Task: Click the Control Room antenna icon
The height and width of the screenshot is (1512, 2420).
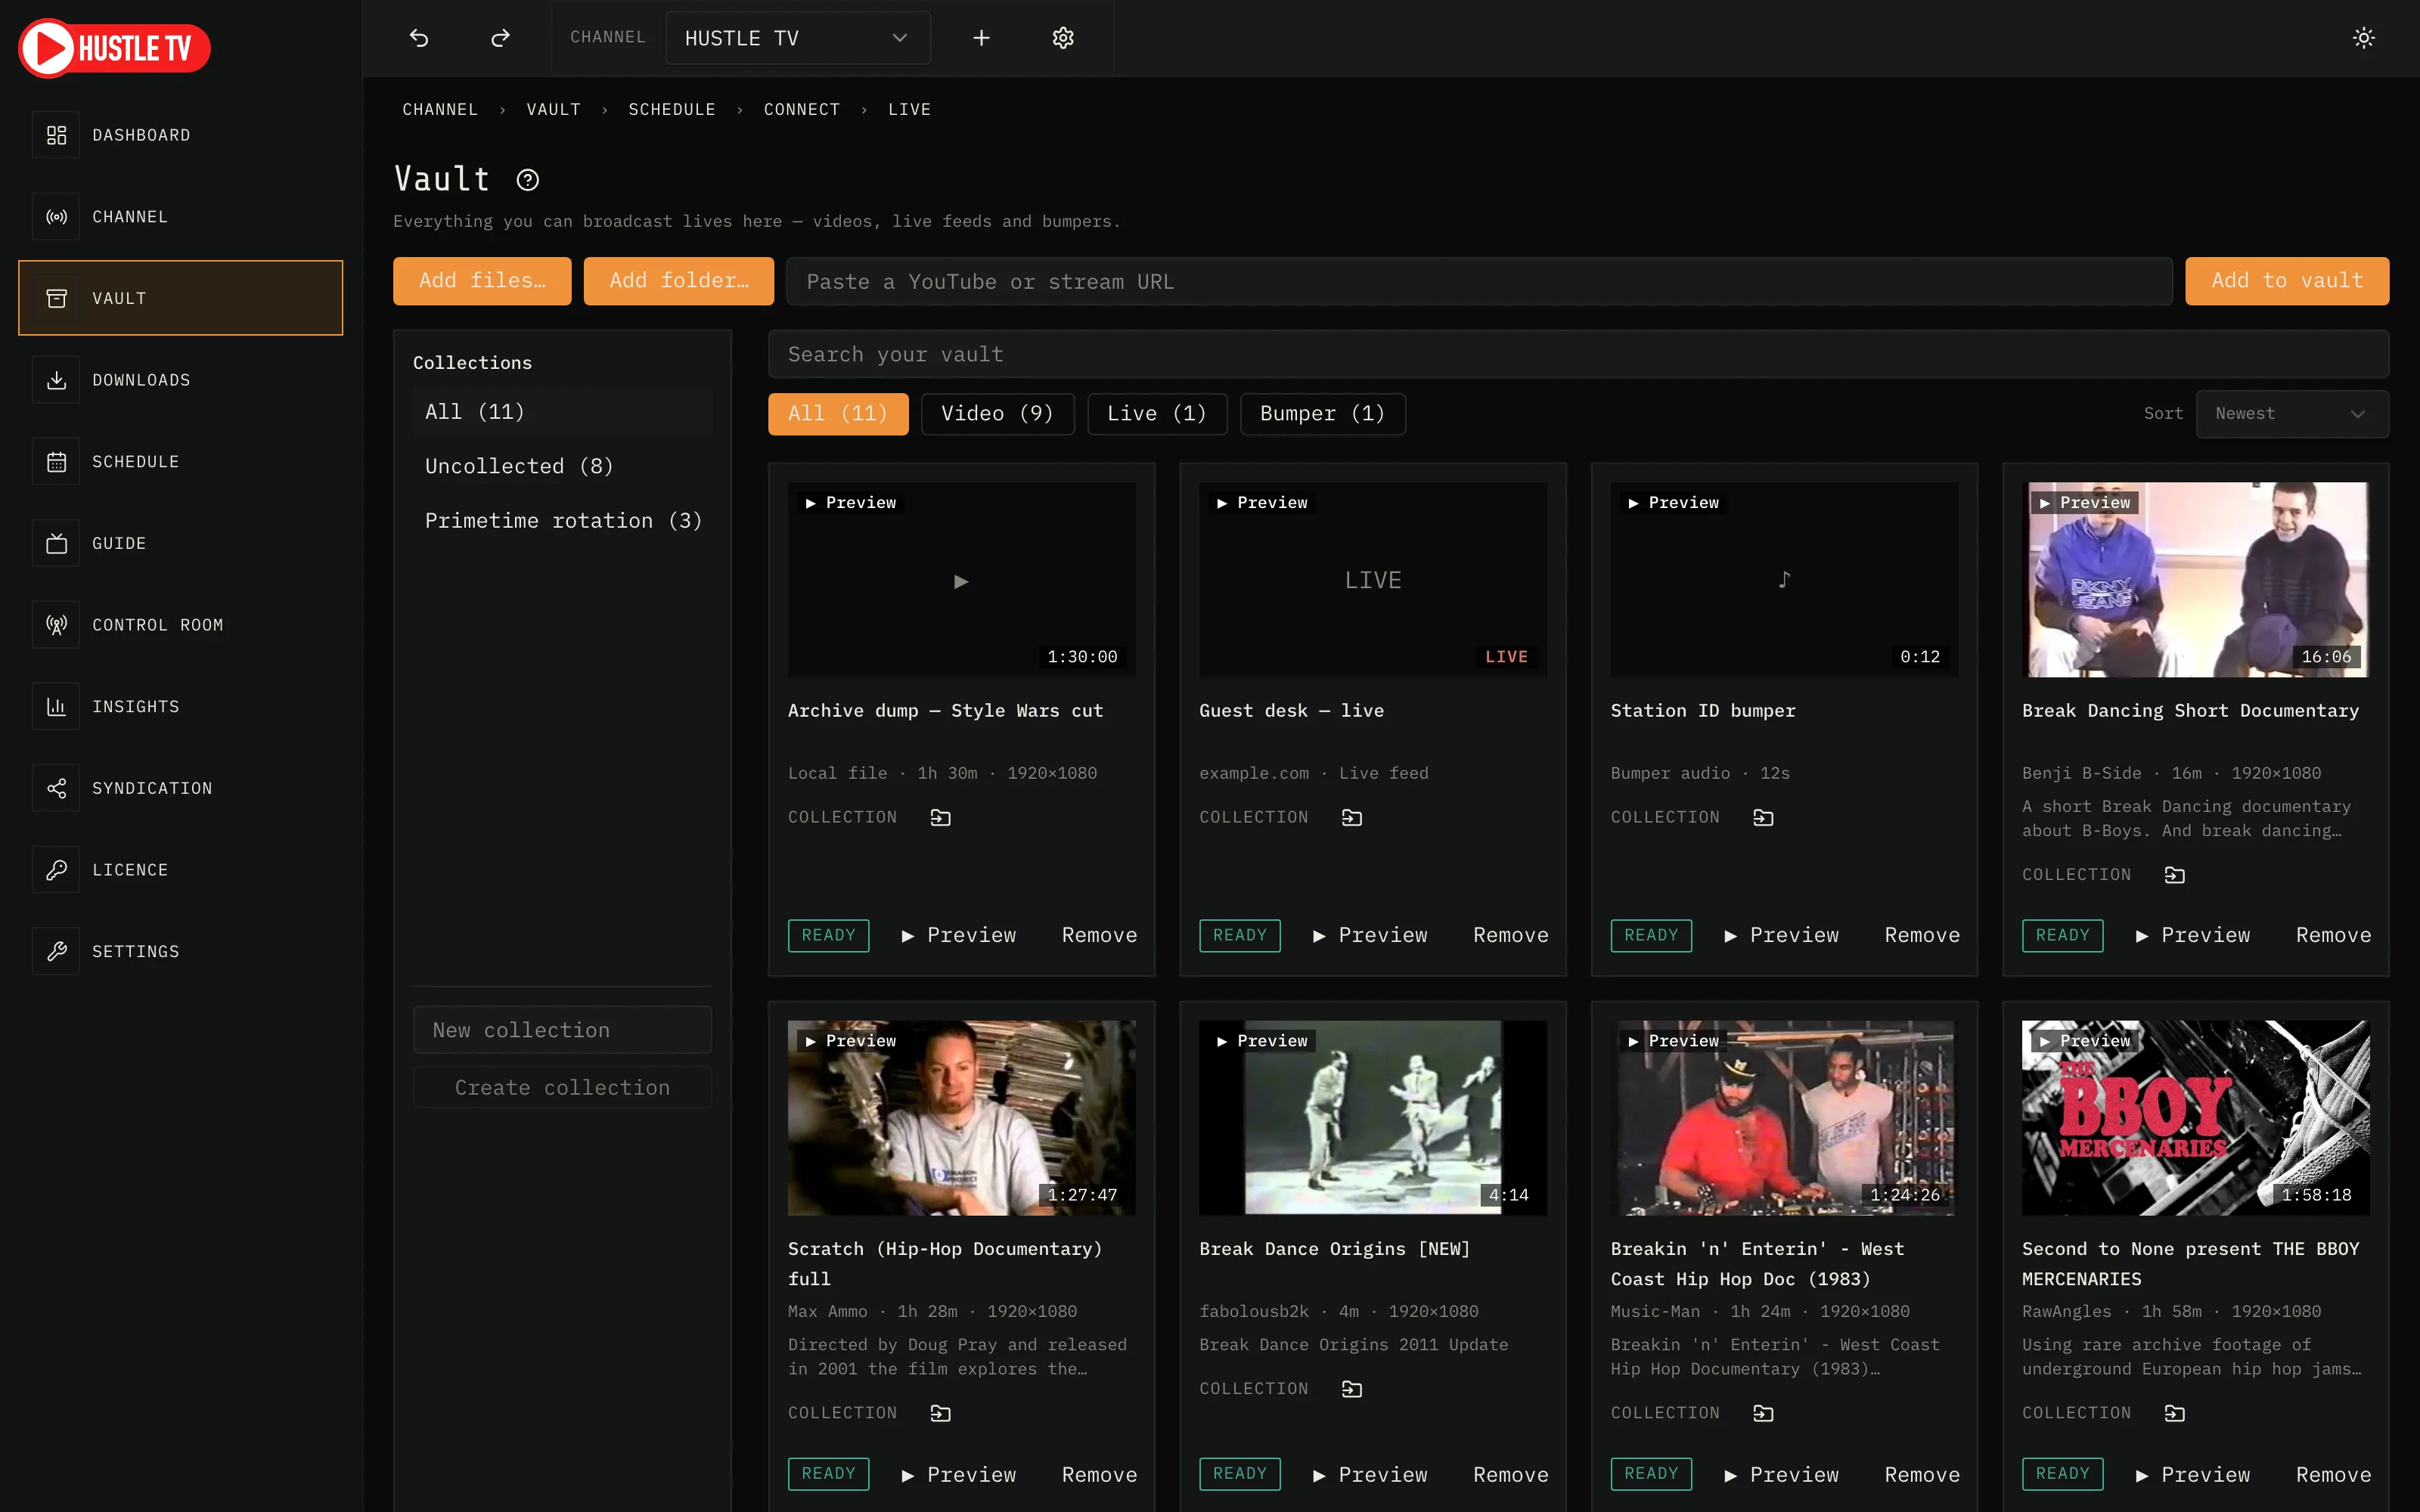Action: [x=56, y=625]
